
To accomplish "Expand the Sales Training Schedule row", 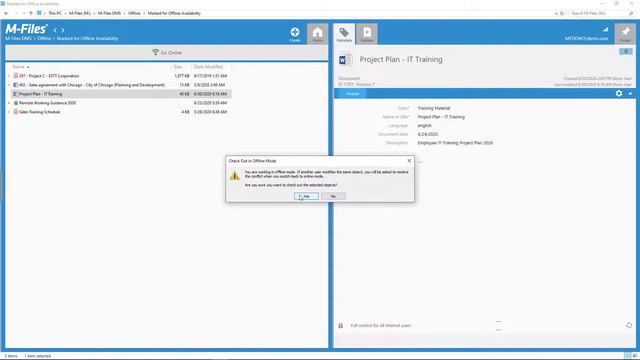I will [9, 112].
